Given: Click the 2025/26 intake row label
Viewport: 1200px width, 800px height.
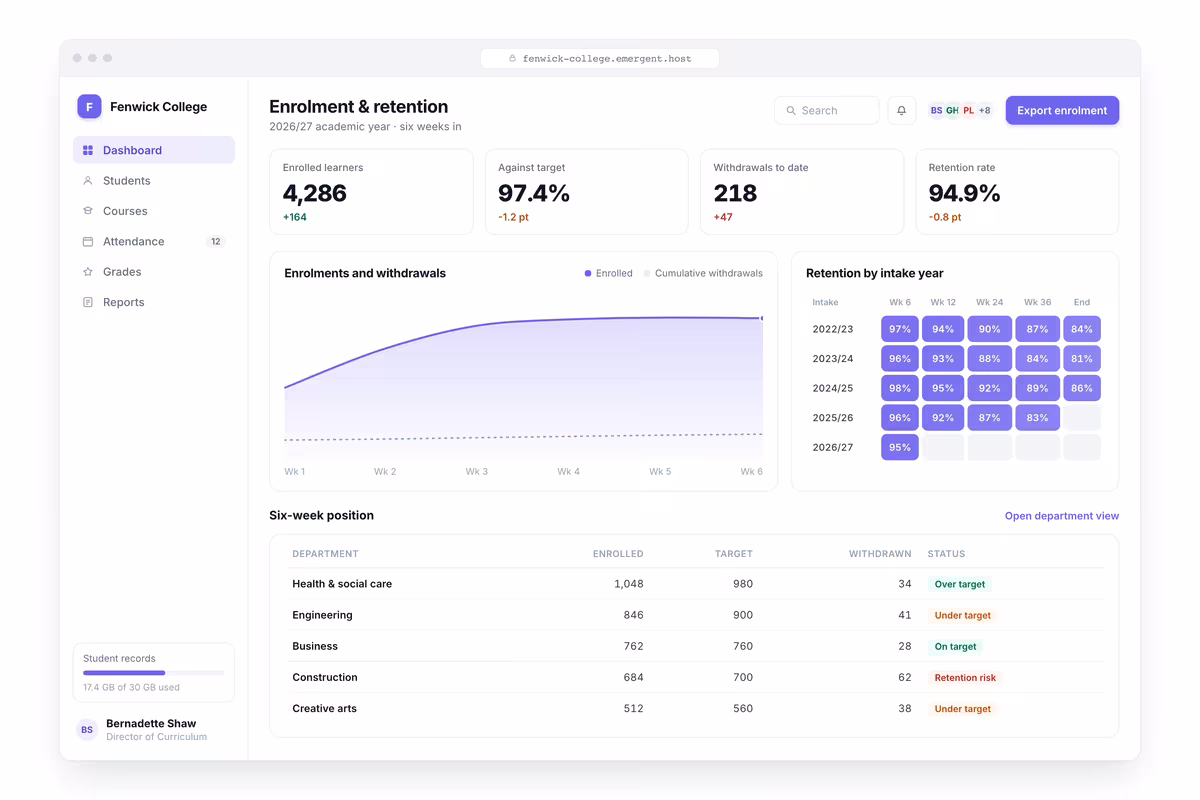Looking at the screenshot, I should [832, 418].
